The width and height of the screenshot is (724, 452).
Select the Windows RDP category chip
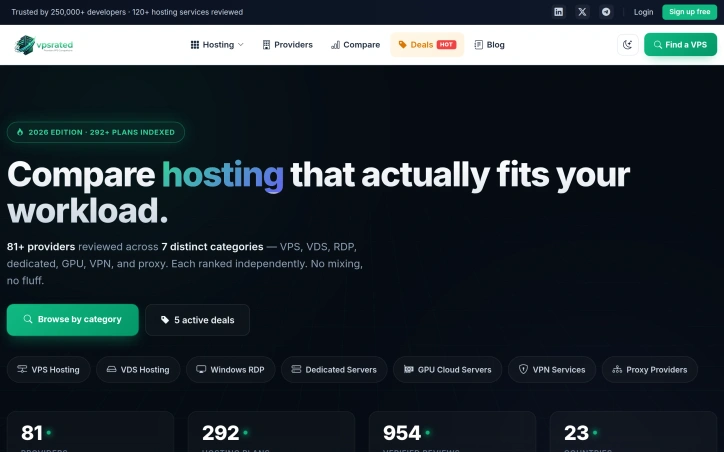pyautogui.click(x=230, y=369)
